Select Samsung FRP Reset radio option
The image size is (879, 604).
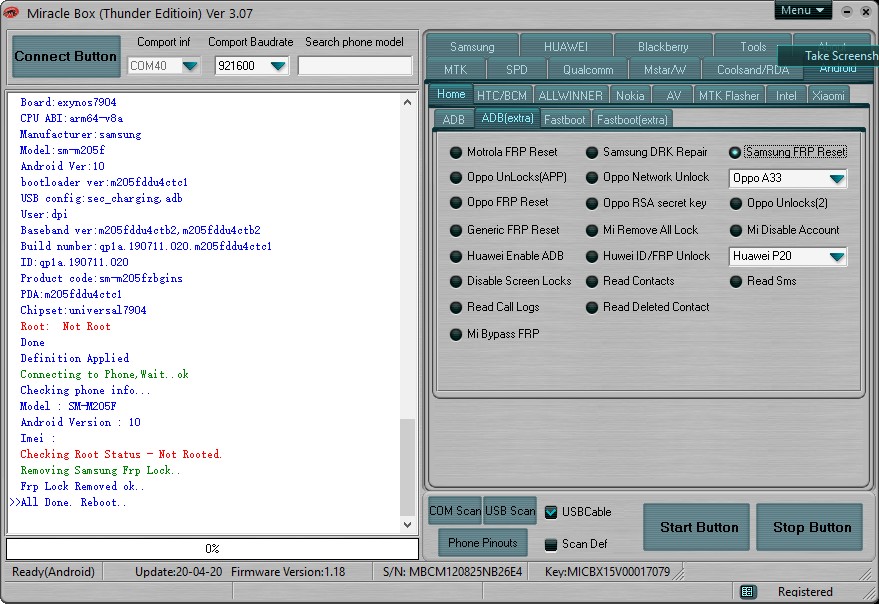click(x=735, y=153)
